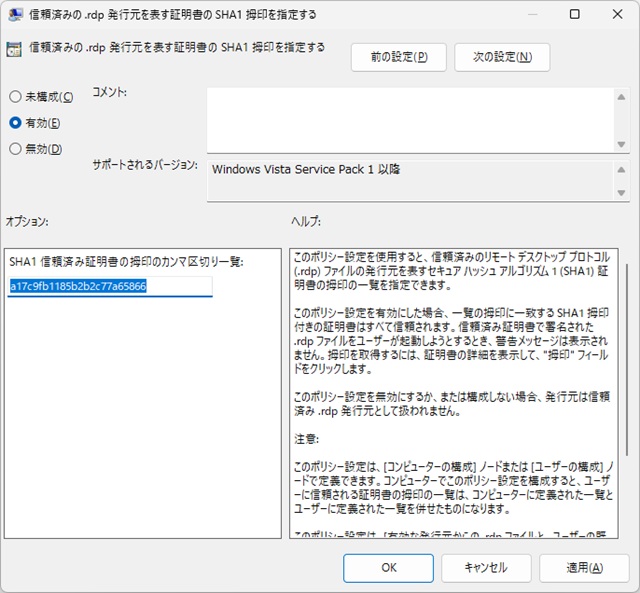Go to previous setting with 前の設定(P)

(399, 57)
